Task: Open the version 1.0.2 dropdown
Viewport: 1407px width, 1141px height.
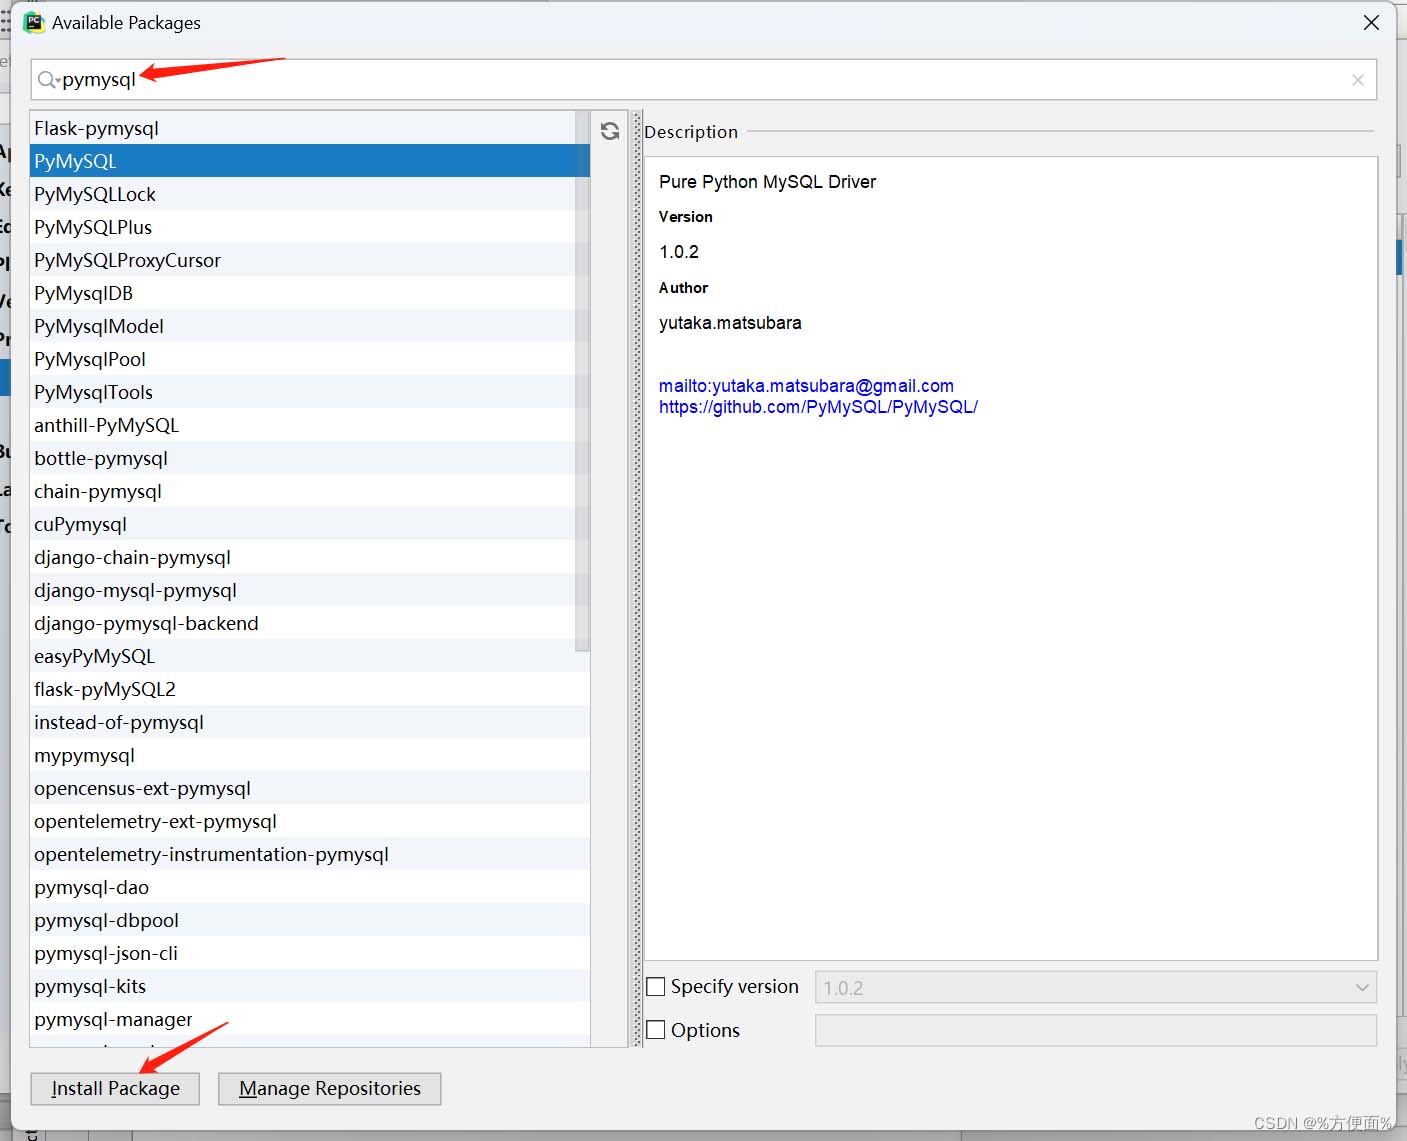Action: pyautogui.click(x=1096, y=988)
